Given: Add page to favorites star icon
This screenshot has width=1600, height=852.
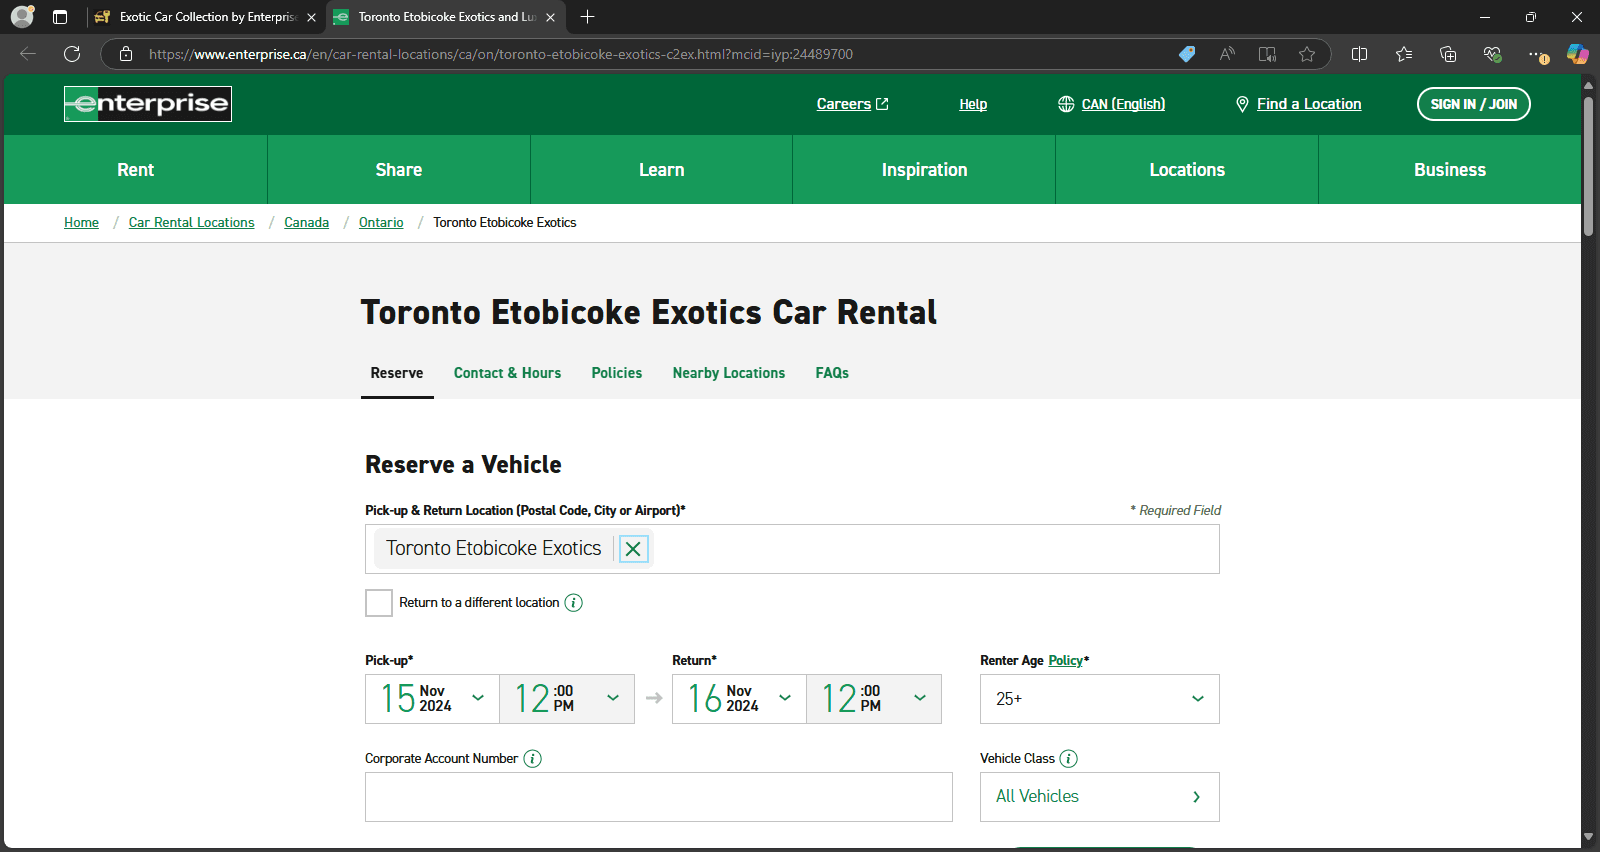Looking at the screenshot, I should [1307, 54].
